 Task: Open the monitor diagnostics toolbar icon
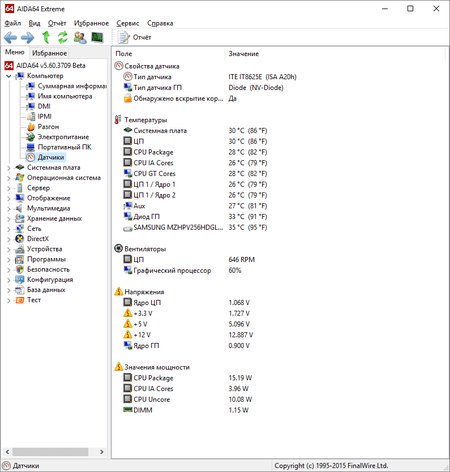coord(97,37)
